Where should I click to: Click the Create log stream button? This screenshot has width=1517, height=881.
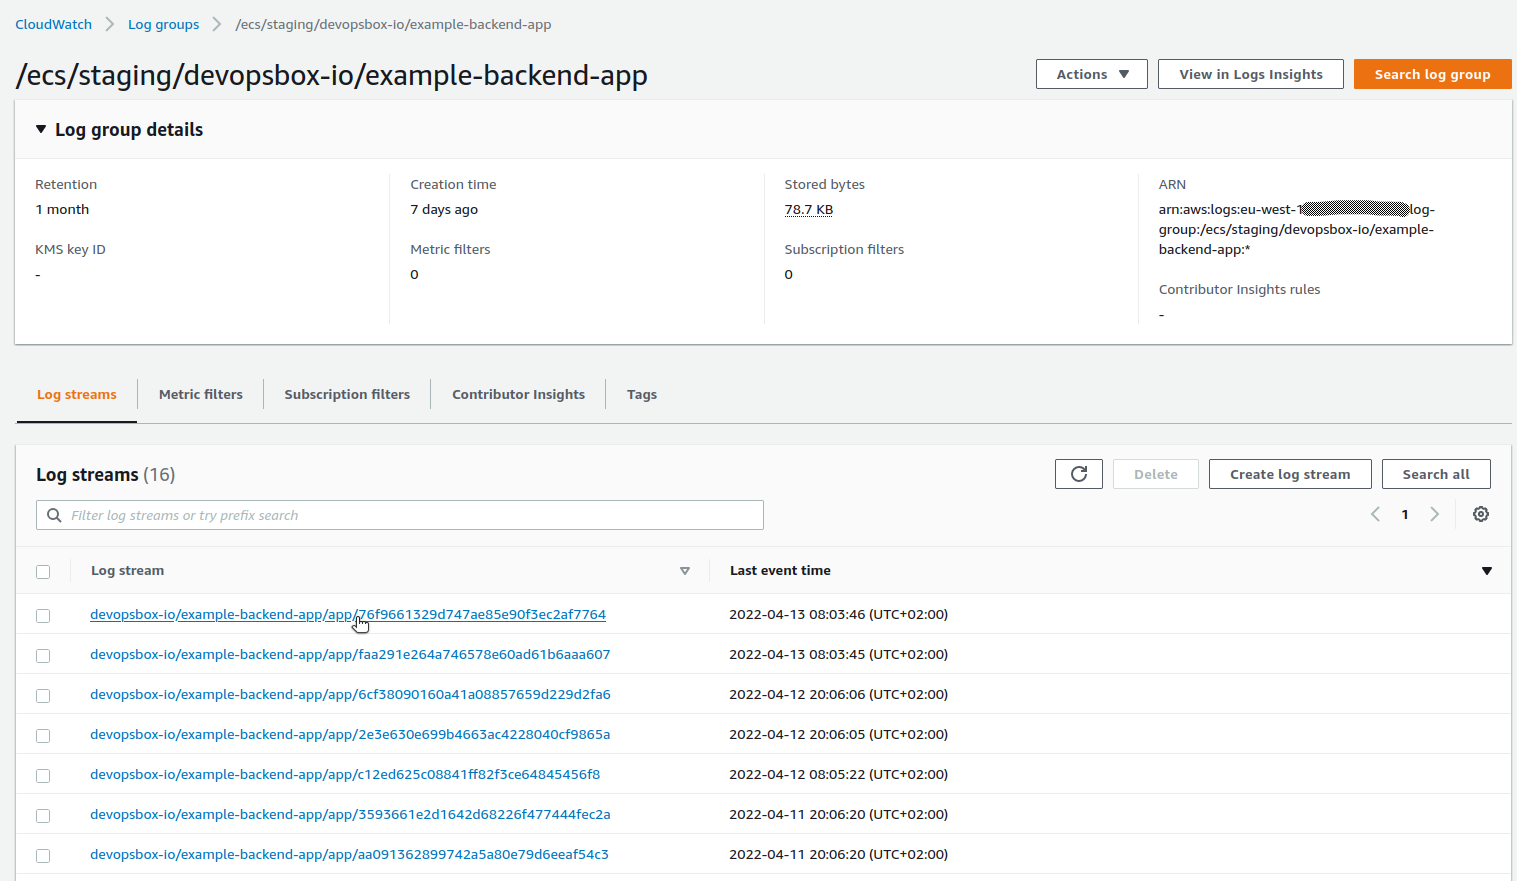(1289, 473)
